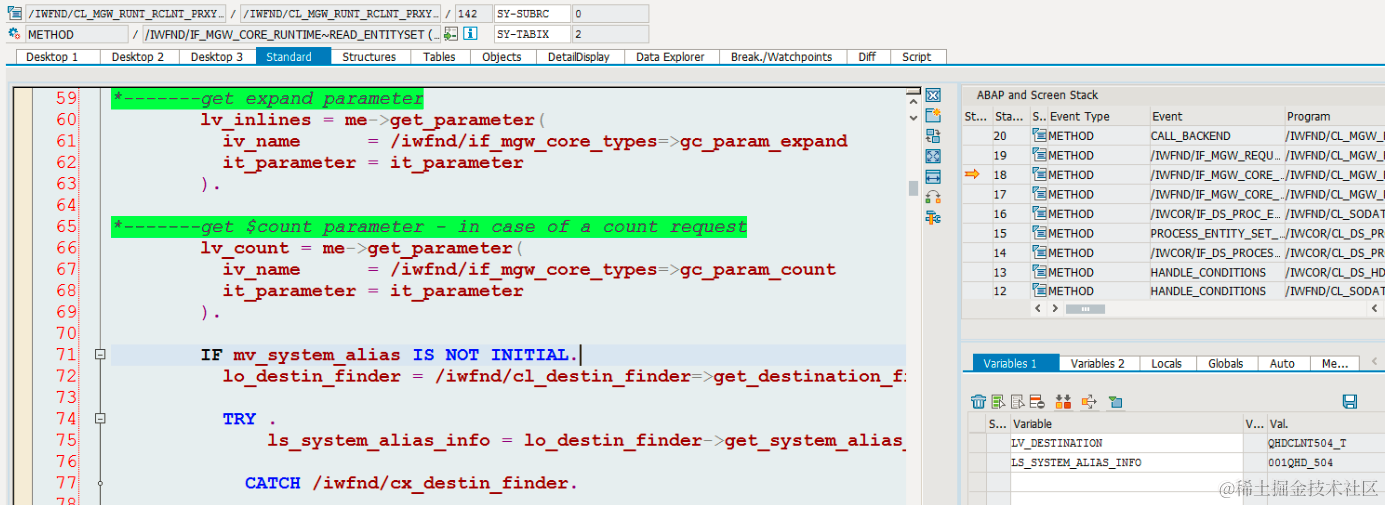Click the METHOD icon in stack row 15
The image size is (1385, 505).
coord(1039,233)
